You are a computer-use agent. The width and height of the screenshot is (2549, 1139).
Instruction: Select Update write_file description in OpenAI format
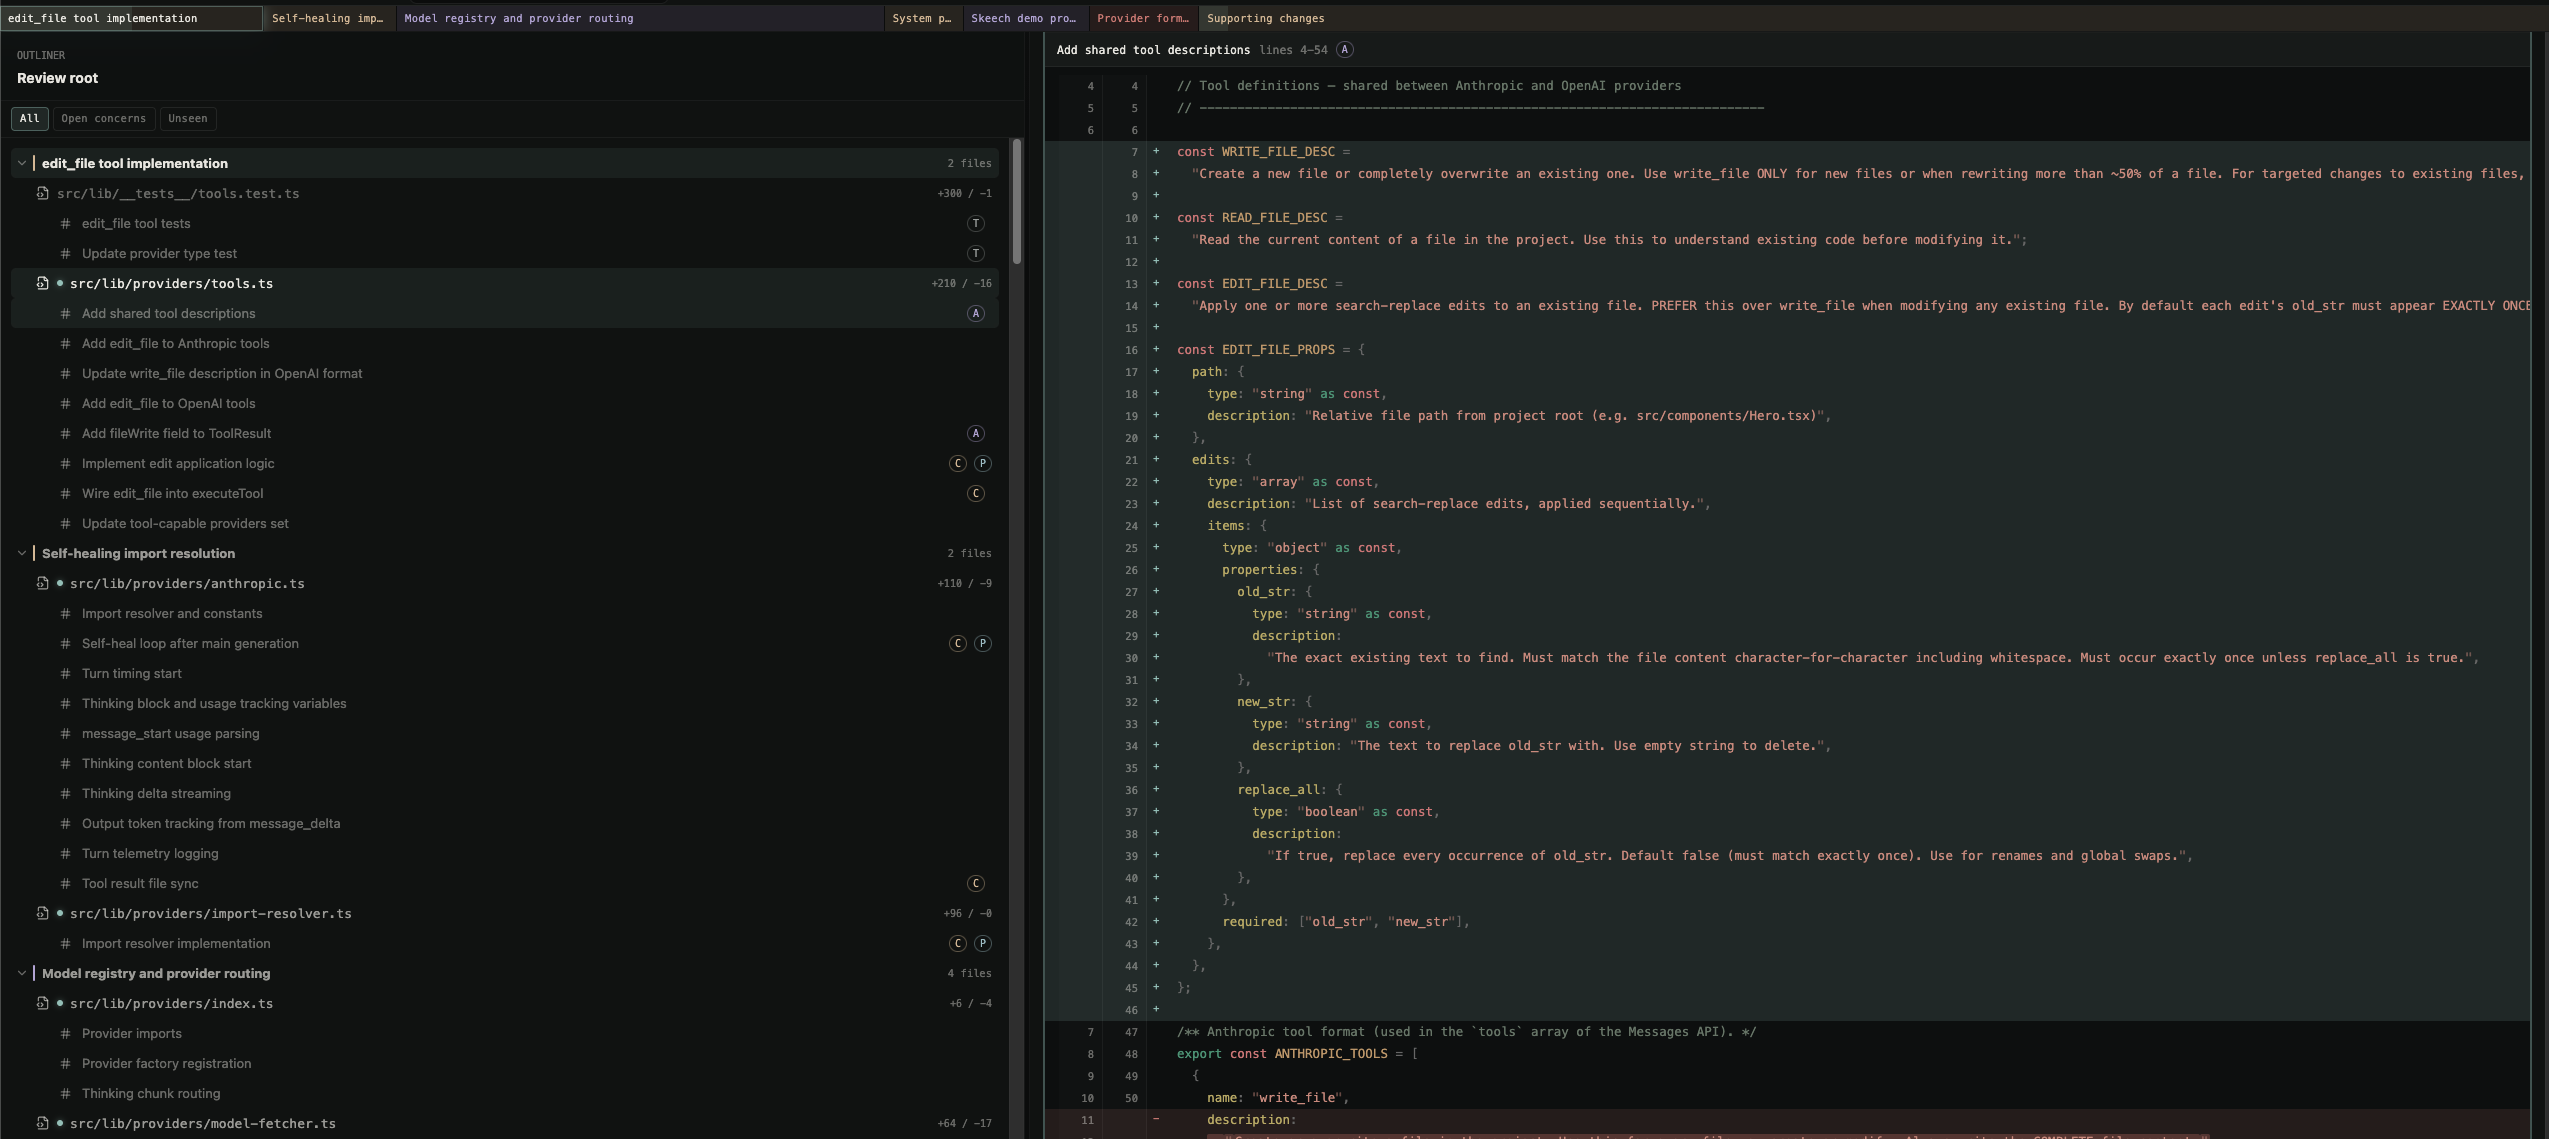[505, 373]
